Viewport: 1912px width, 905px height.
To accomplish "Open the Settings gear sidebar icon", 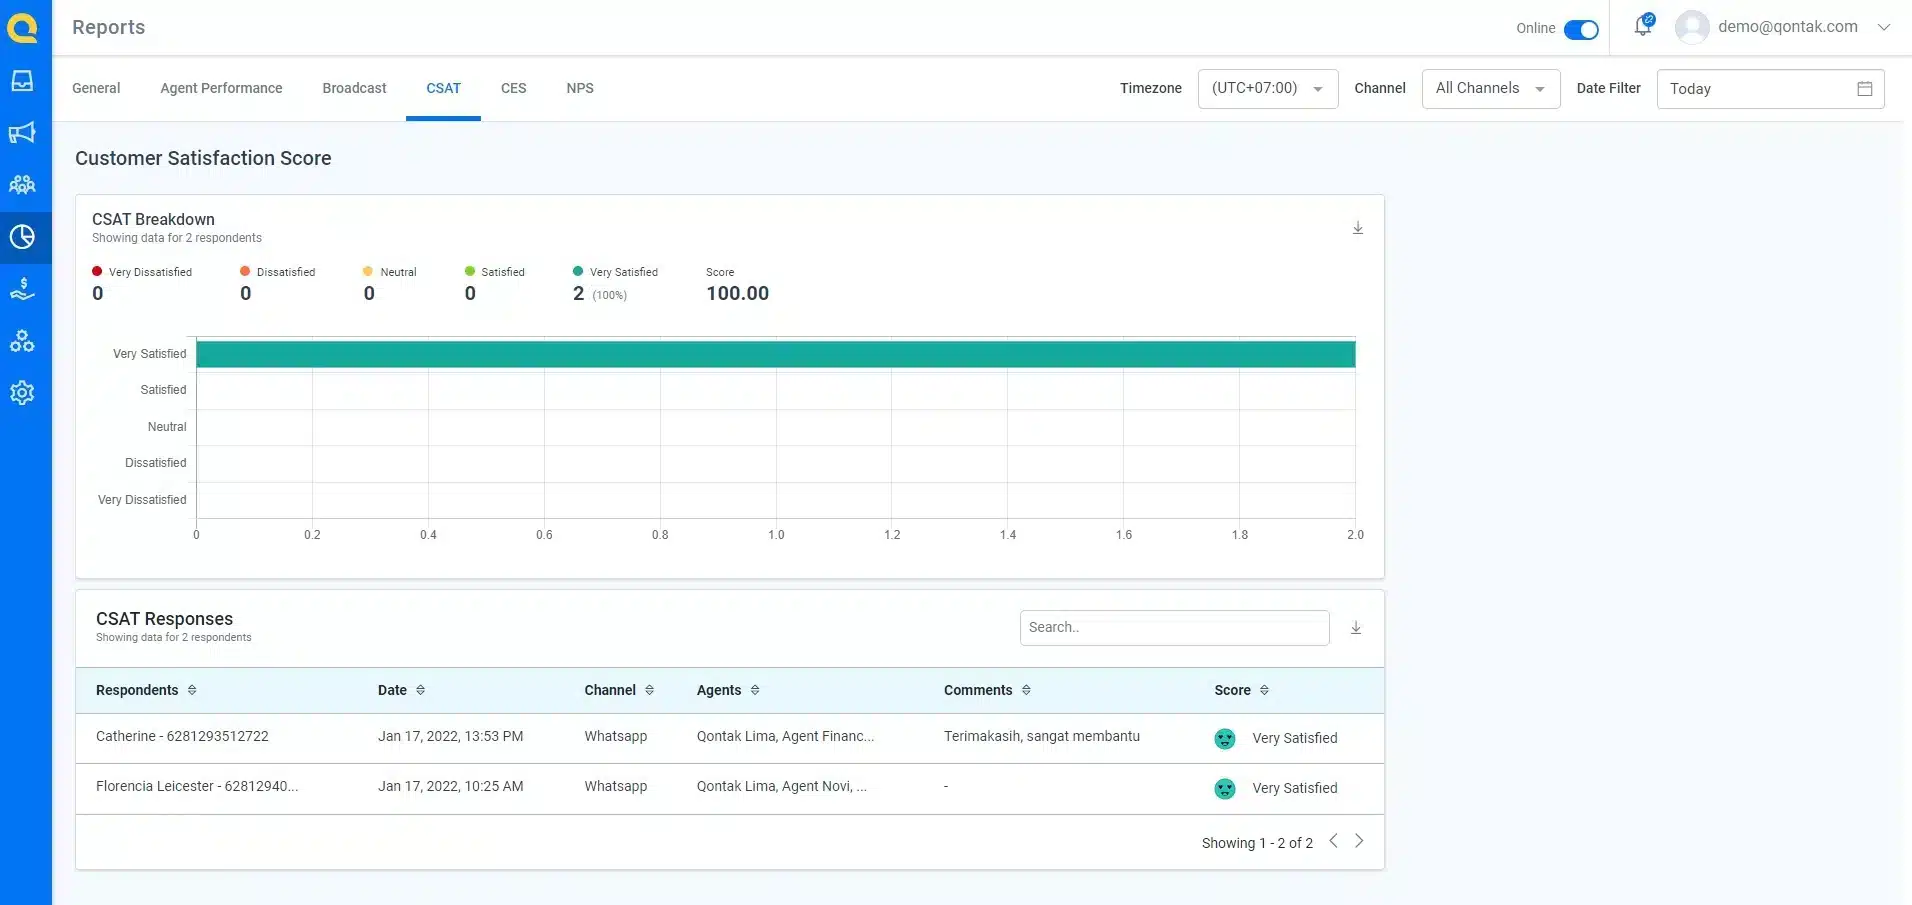I will point(22,393).
